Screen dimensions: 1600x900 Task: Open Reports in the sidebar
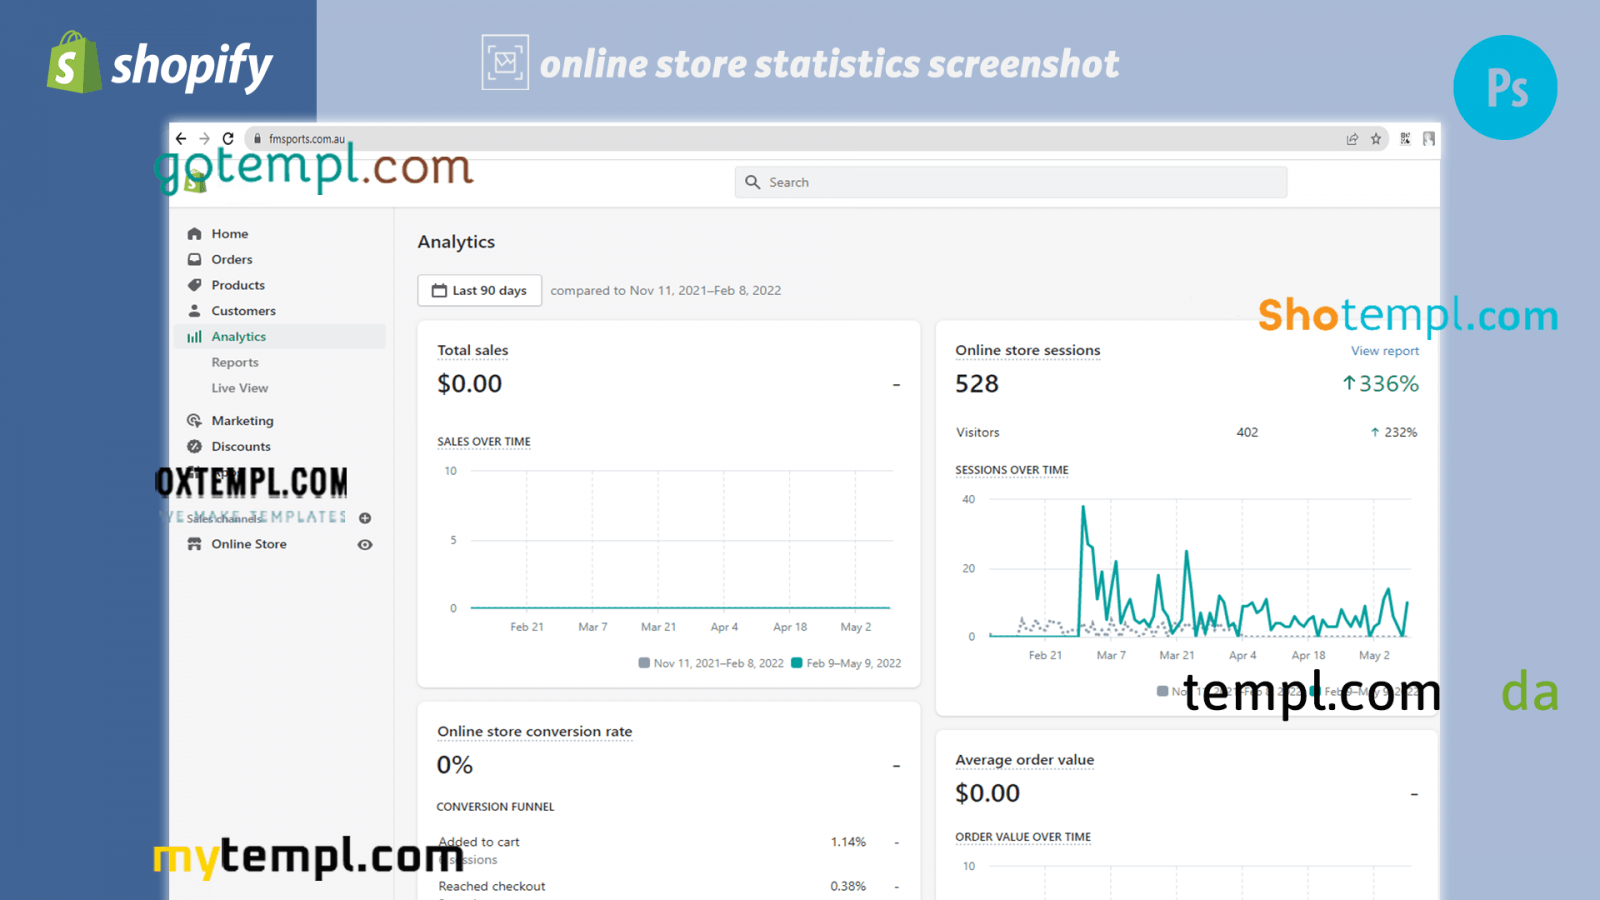(x=235, y=363)
